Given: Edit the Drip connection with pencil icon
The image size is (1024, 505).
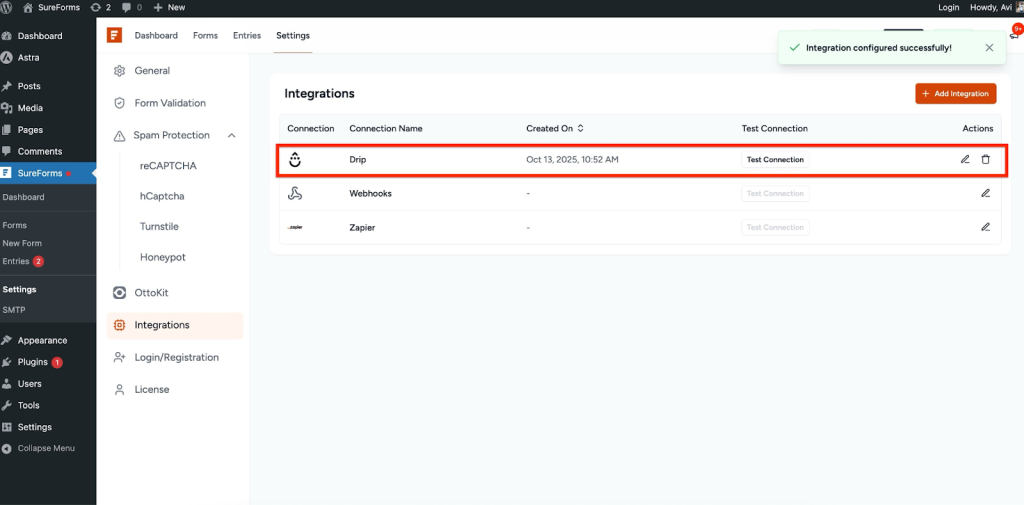Looking at the screenshot, I should click(965, 159).
